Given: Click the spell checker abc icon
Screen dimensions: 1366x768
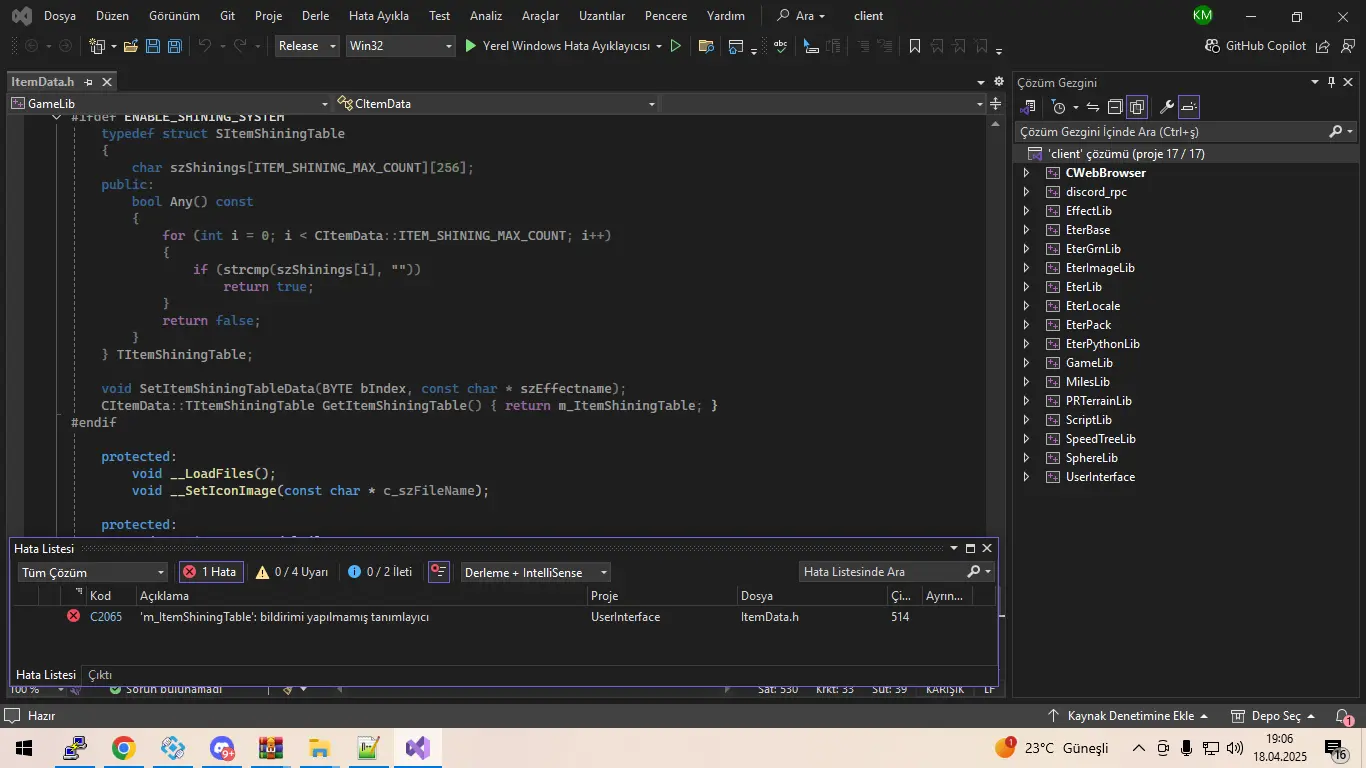Looking at the screenshot, I should coord(781,46).
